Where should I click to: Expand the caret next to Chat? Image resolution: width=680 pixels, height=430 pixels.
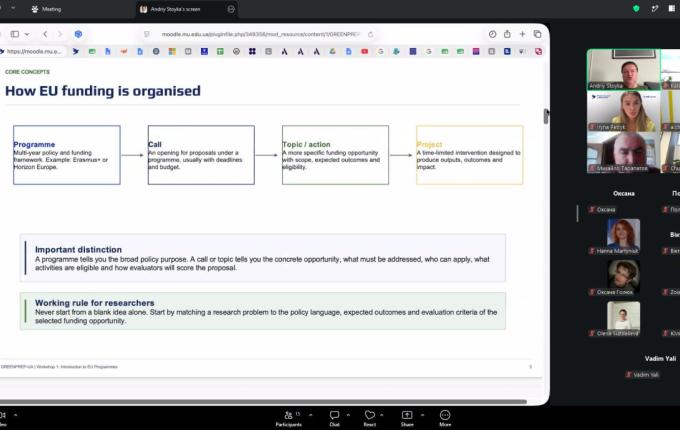tap(348, 415)
